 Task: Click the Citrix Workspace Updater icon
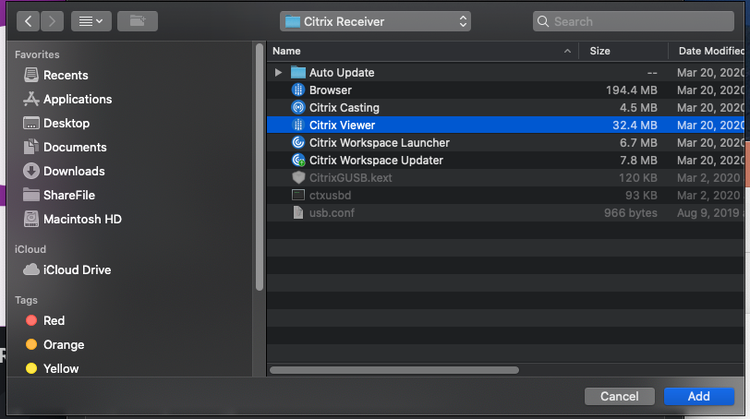tap(298, 160)
